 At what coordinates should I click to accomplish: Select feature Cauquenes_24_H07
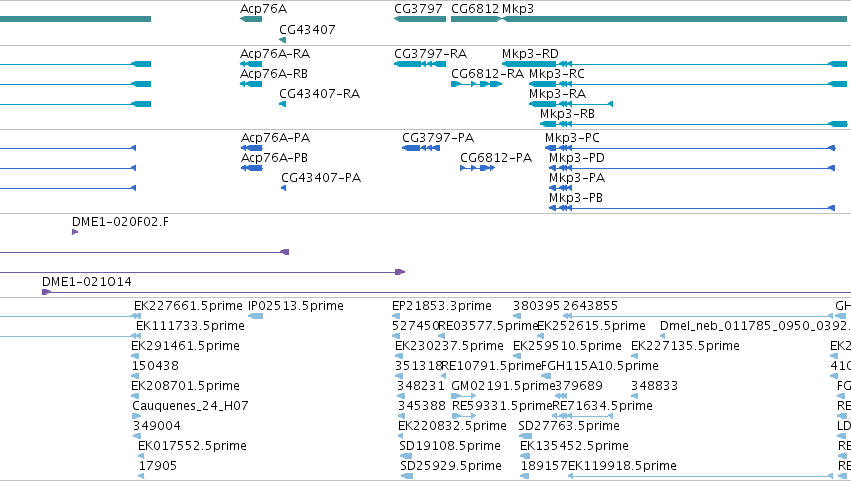click(x=136, y=416)
